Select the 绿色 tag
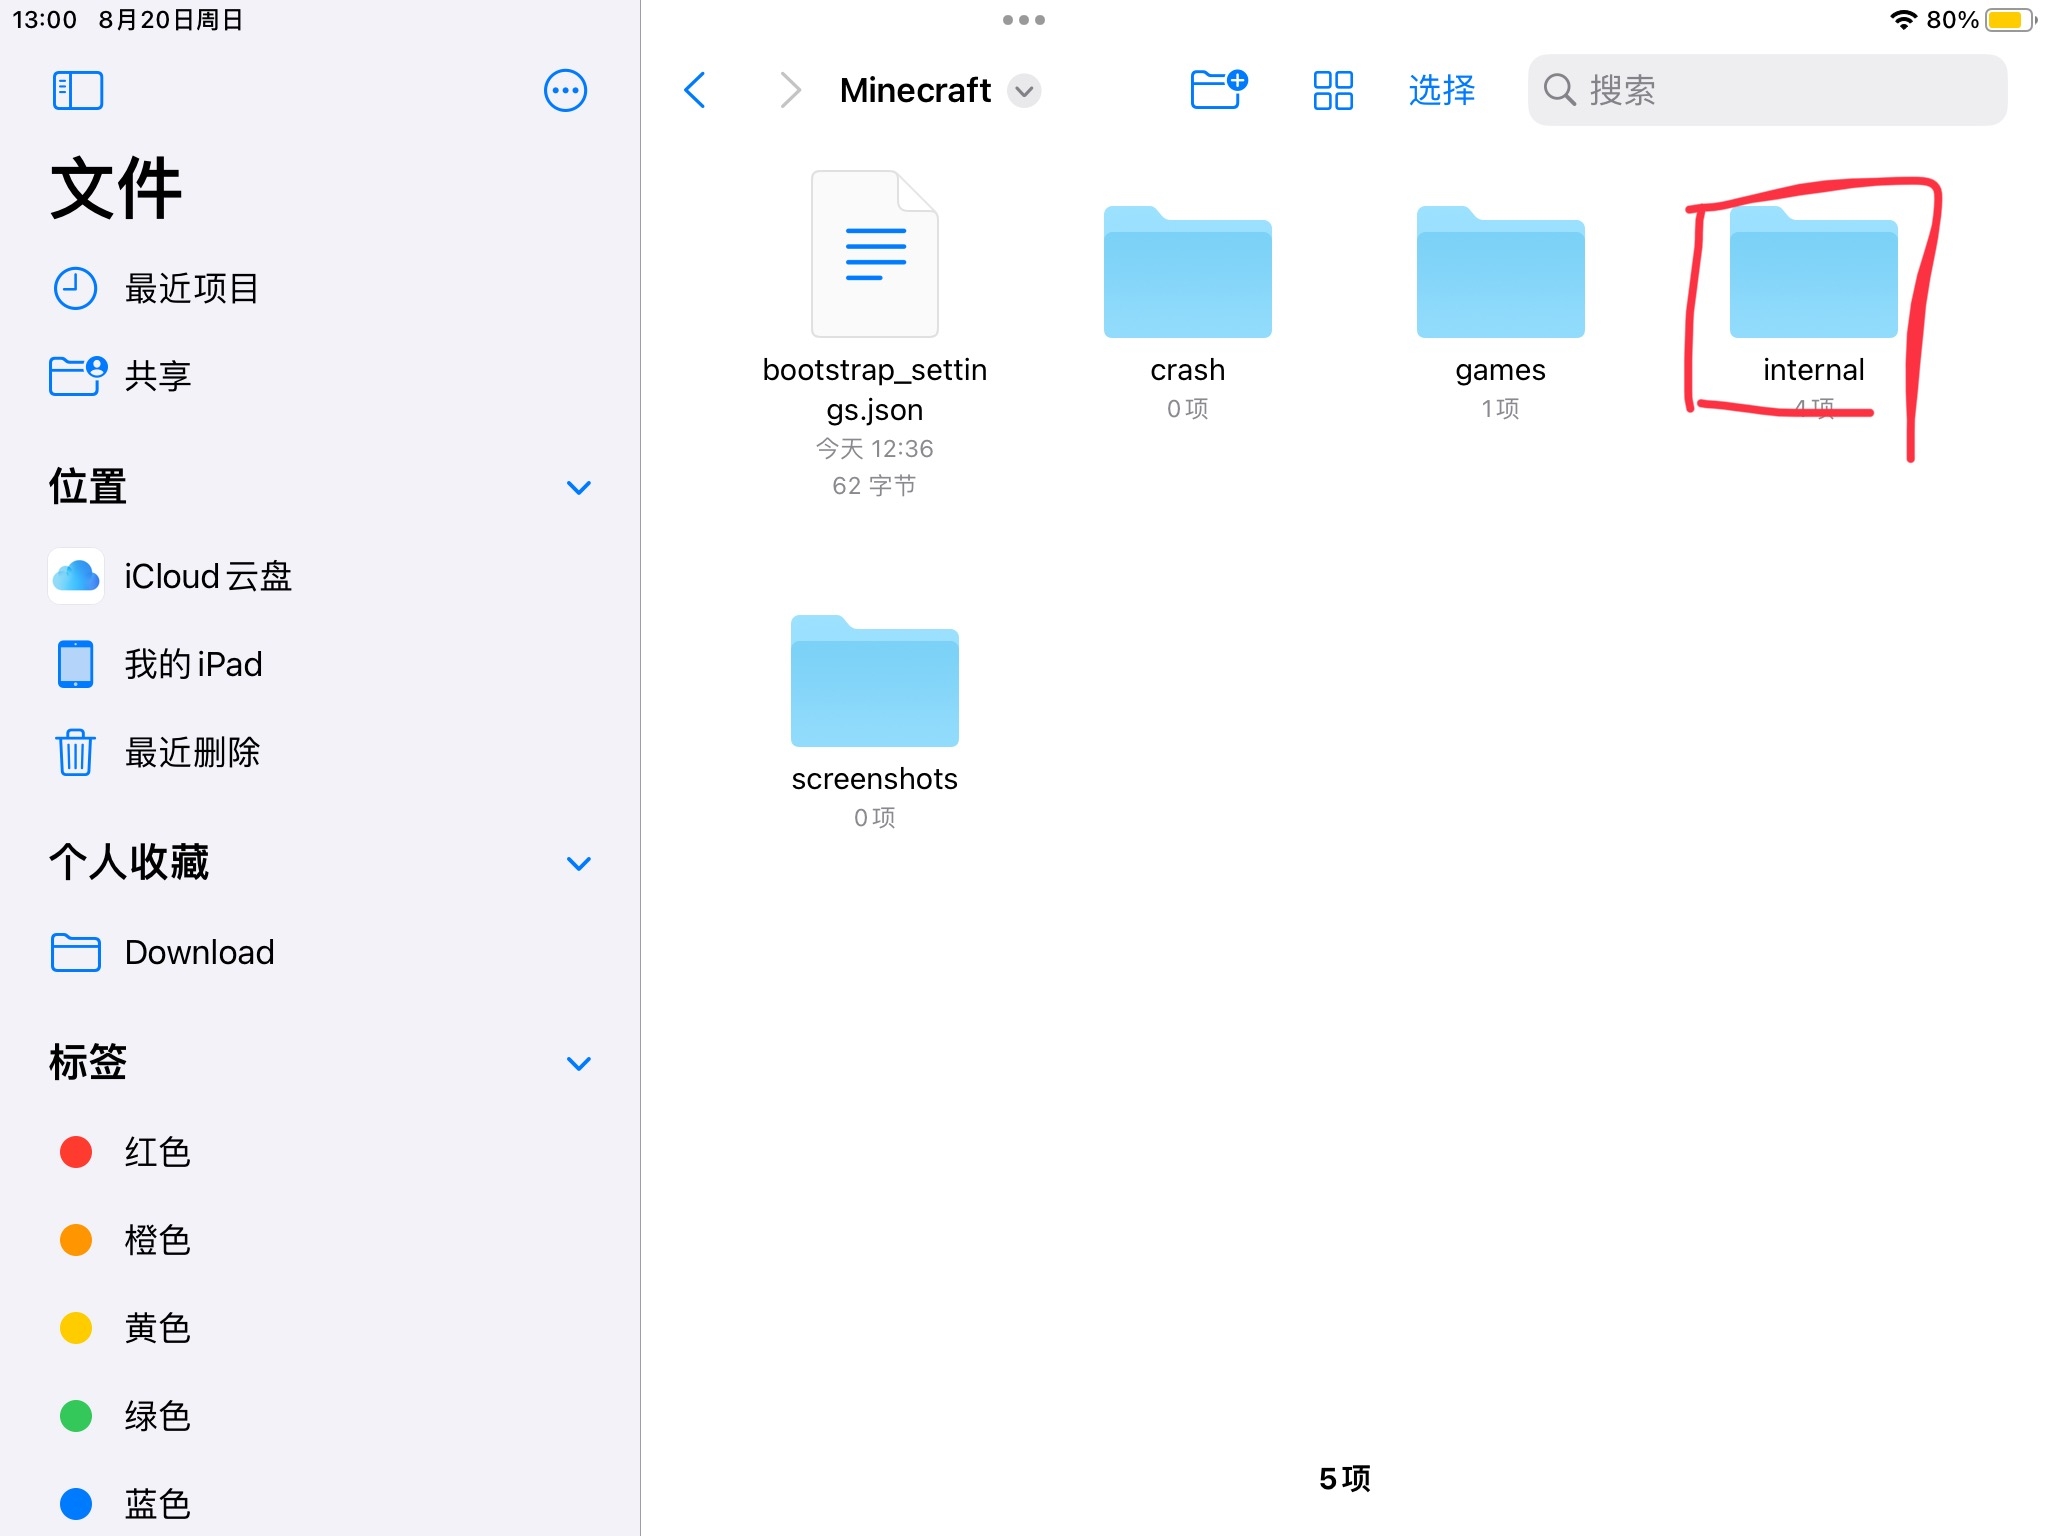 (320, 1416)
